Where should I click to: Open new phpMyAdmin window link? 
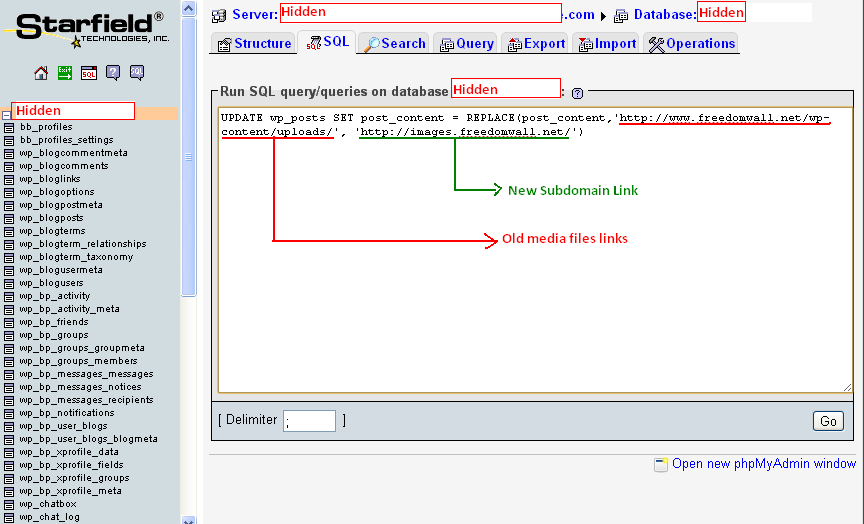tap(763, 464)
